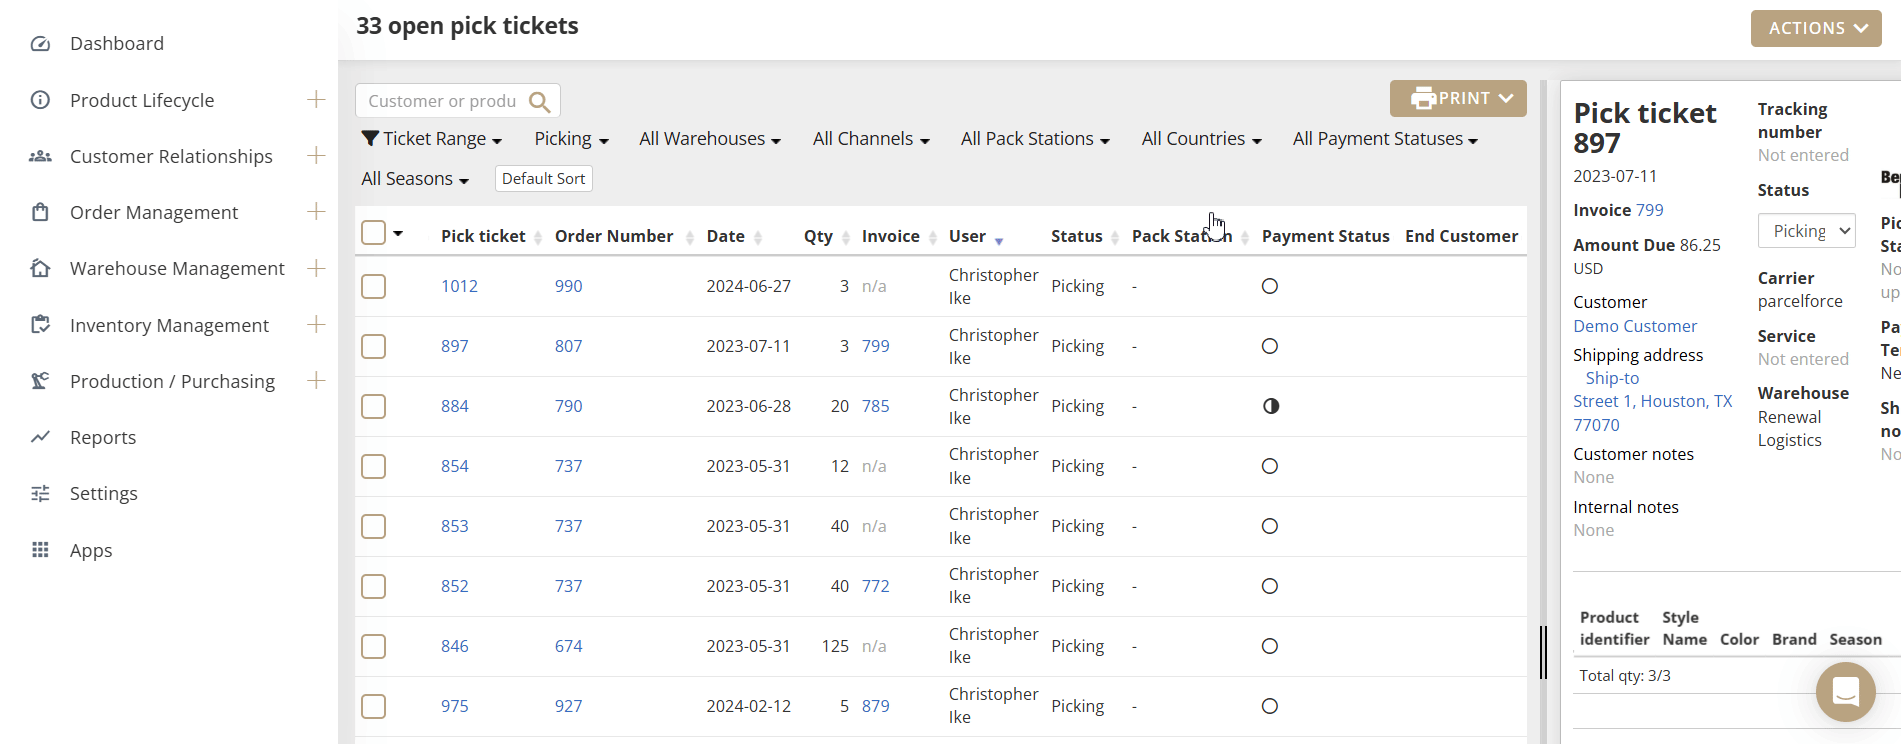Focus the Customer or product search field

[442, 101]
